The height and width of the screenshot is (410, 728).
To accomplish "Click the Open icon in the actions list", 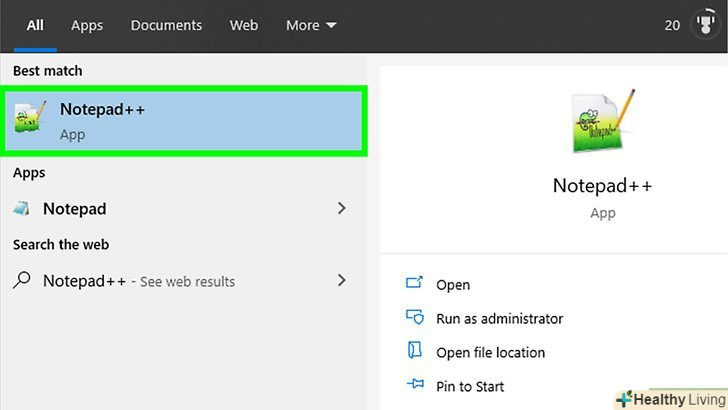I will 415,284.
